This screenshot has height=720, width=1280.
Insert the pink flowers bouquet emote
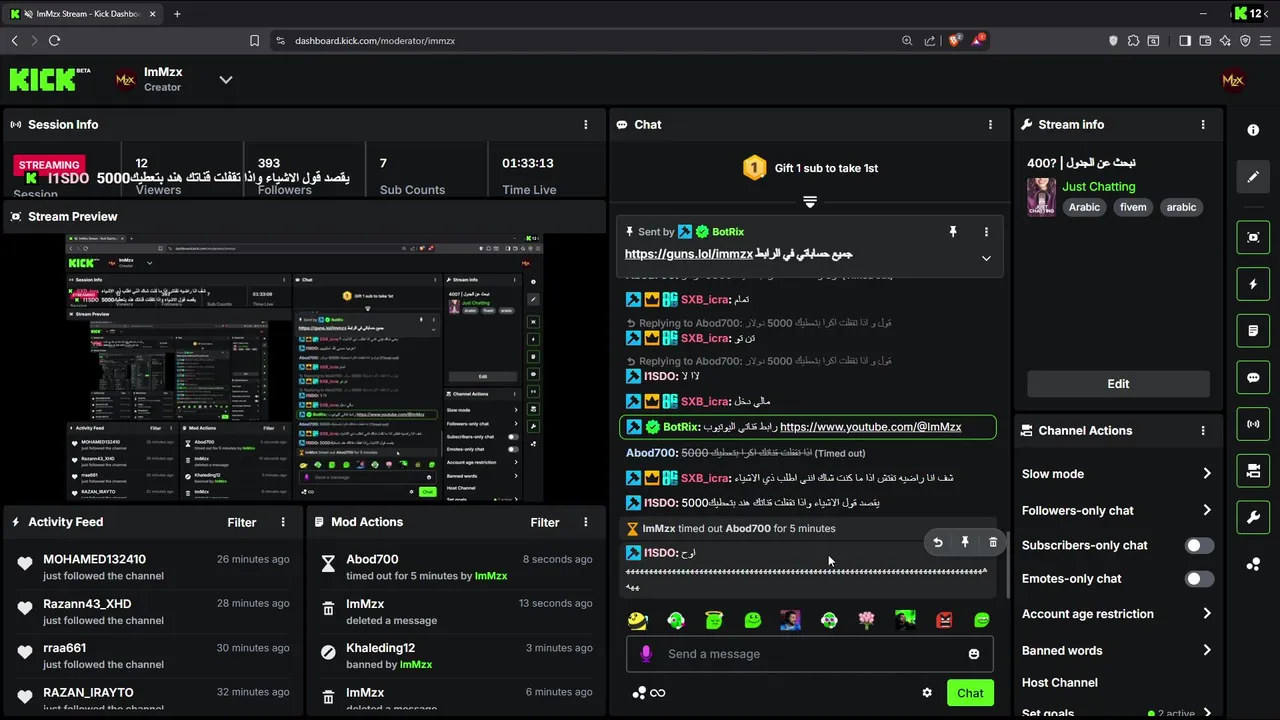[867, 621]
